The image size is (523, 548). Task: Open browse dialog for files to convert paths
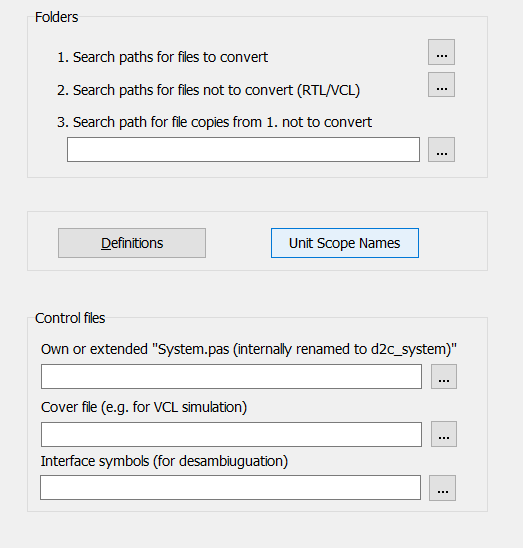[x=441, y=52]
